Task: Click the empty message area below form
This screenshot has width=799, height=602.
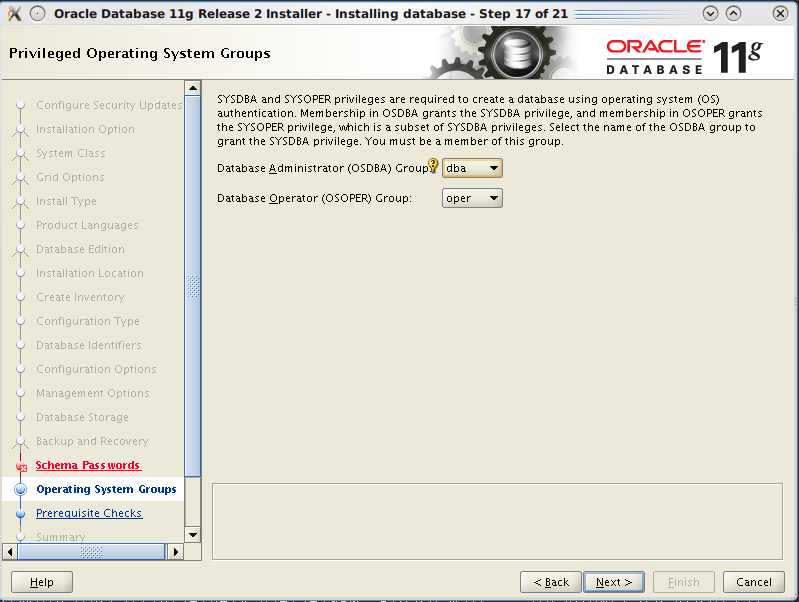Action: click(497, 521)
